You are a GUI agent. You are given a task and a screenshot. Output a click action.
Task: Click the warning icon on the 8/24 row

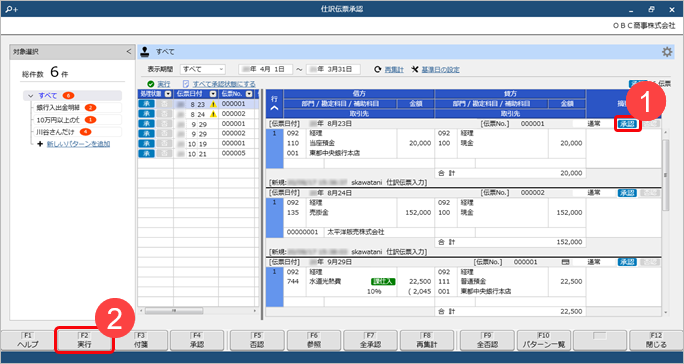click(213, 114)
